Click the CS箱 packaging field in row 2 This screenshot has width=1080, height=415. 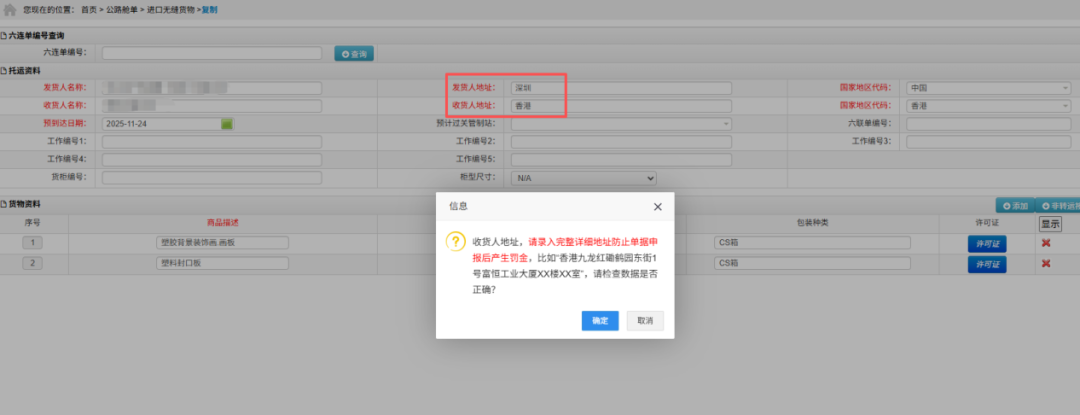coord(812,264)
